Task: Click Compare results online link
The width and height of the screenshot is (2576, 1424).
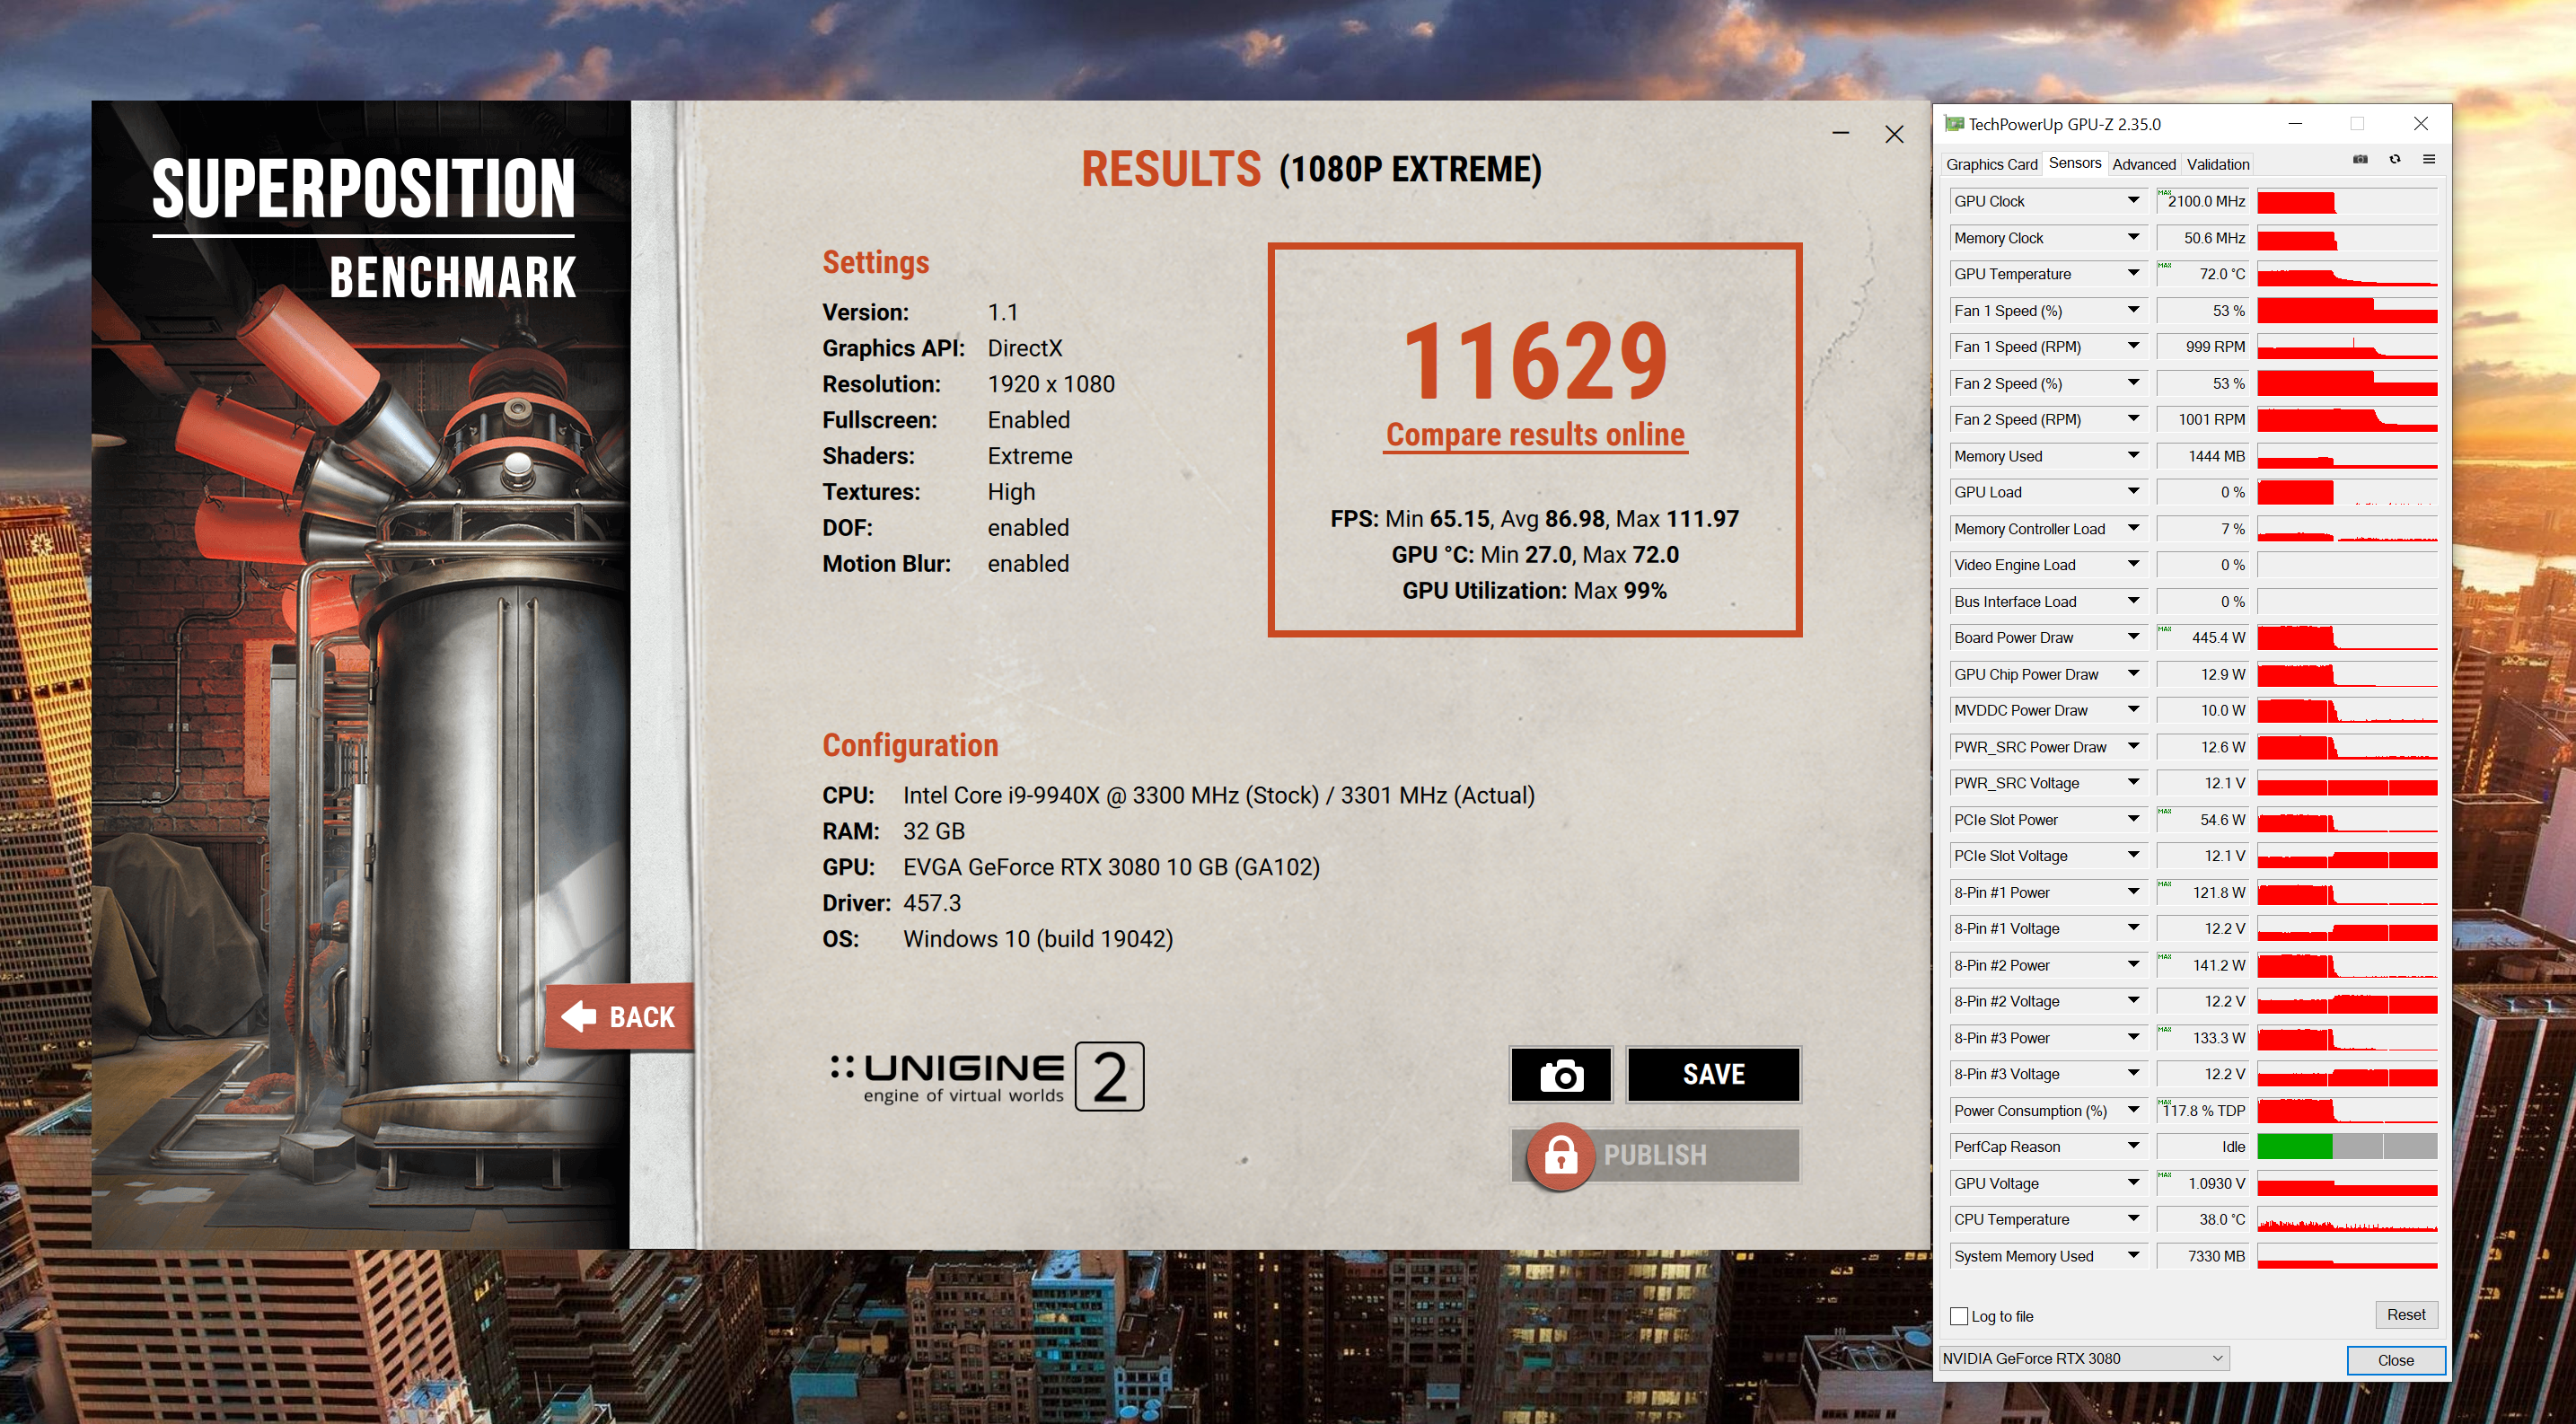Action: [1535, 435]
